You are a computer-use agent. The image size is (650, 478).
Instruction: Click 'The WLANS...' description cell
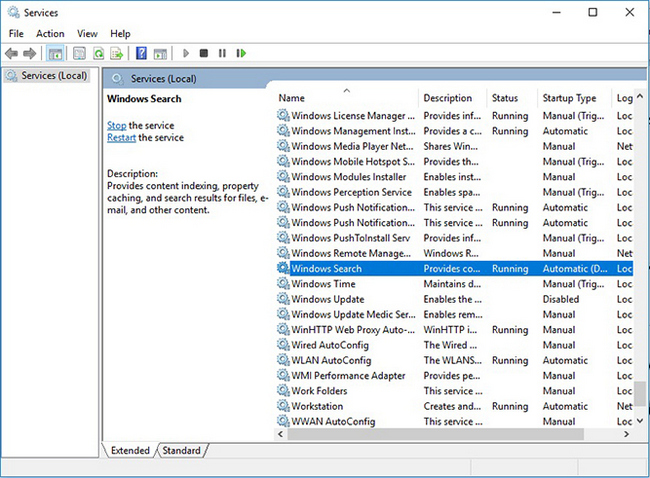pyautogui.click(x=453, y=360)
